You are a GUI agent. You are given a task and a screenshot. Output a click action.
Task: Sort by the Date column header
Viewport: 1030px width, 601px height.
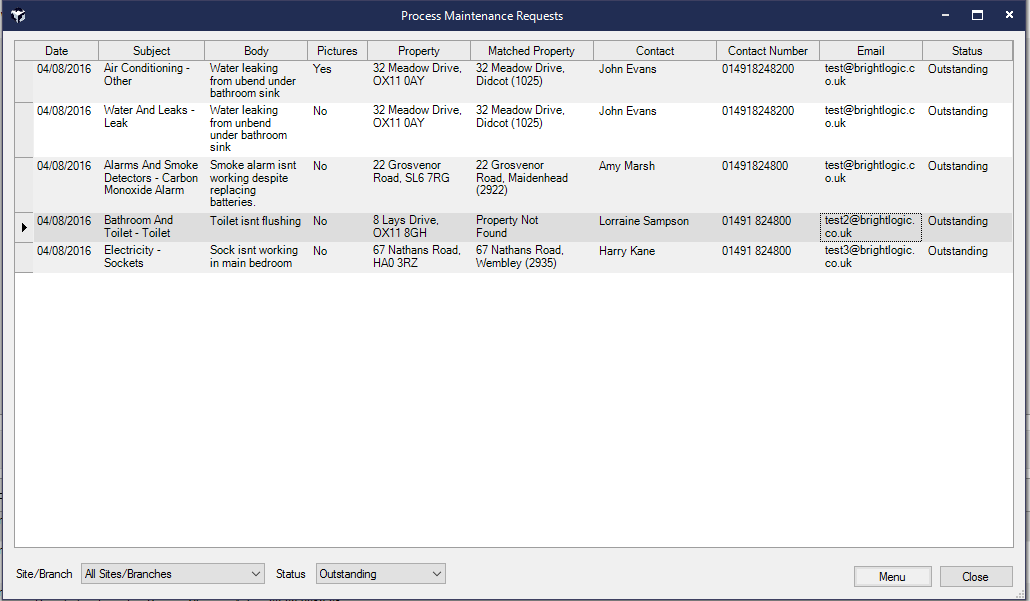[x=57, y=51]
